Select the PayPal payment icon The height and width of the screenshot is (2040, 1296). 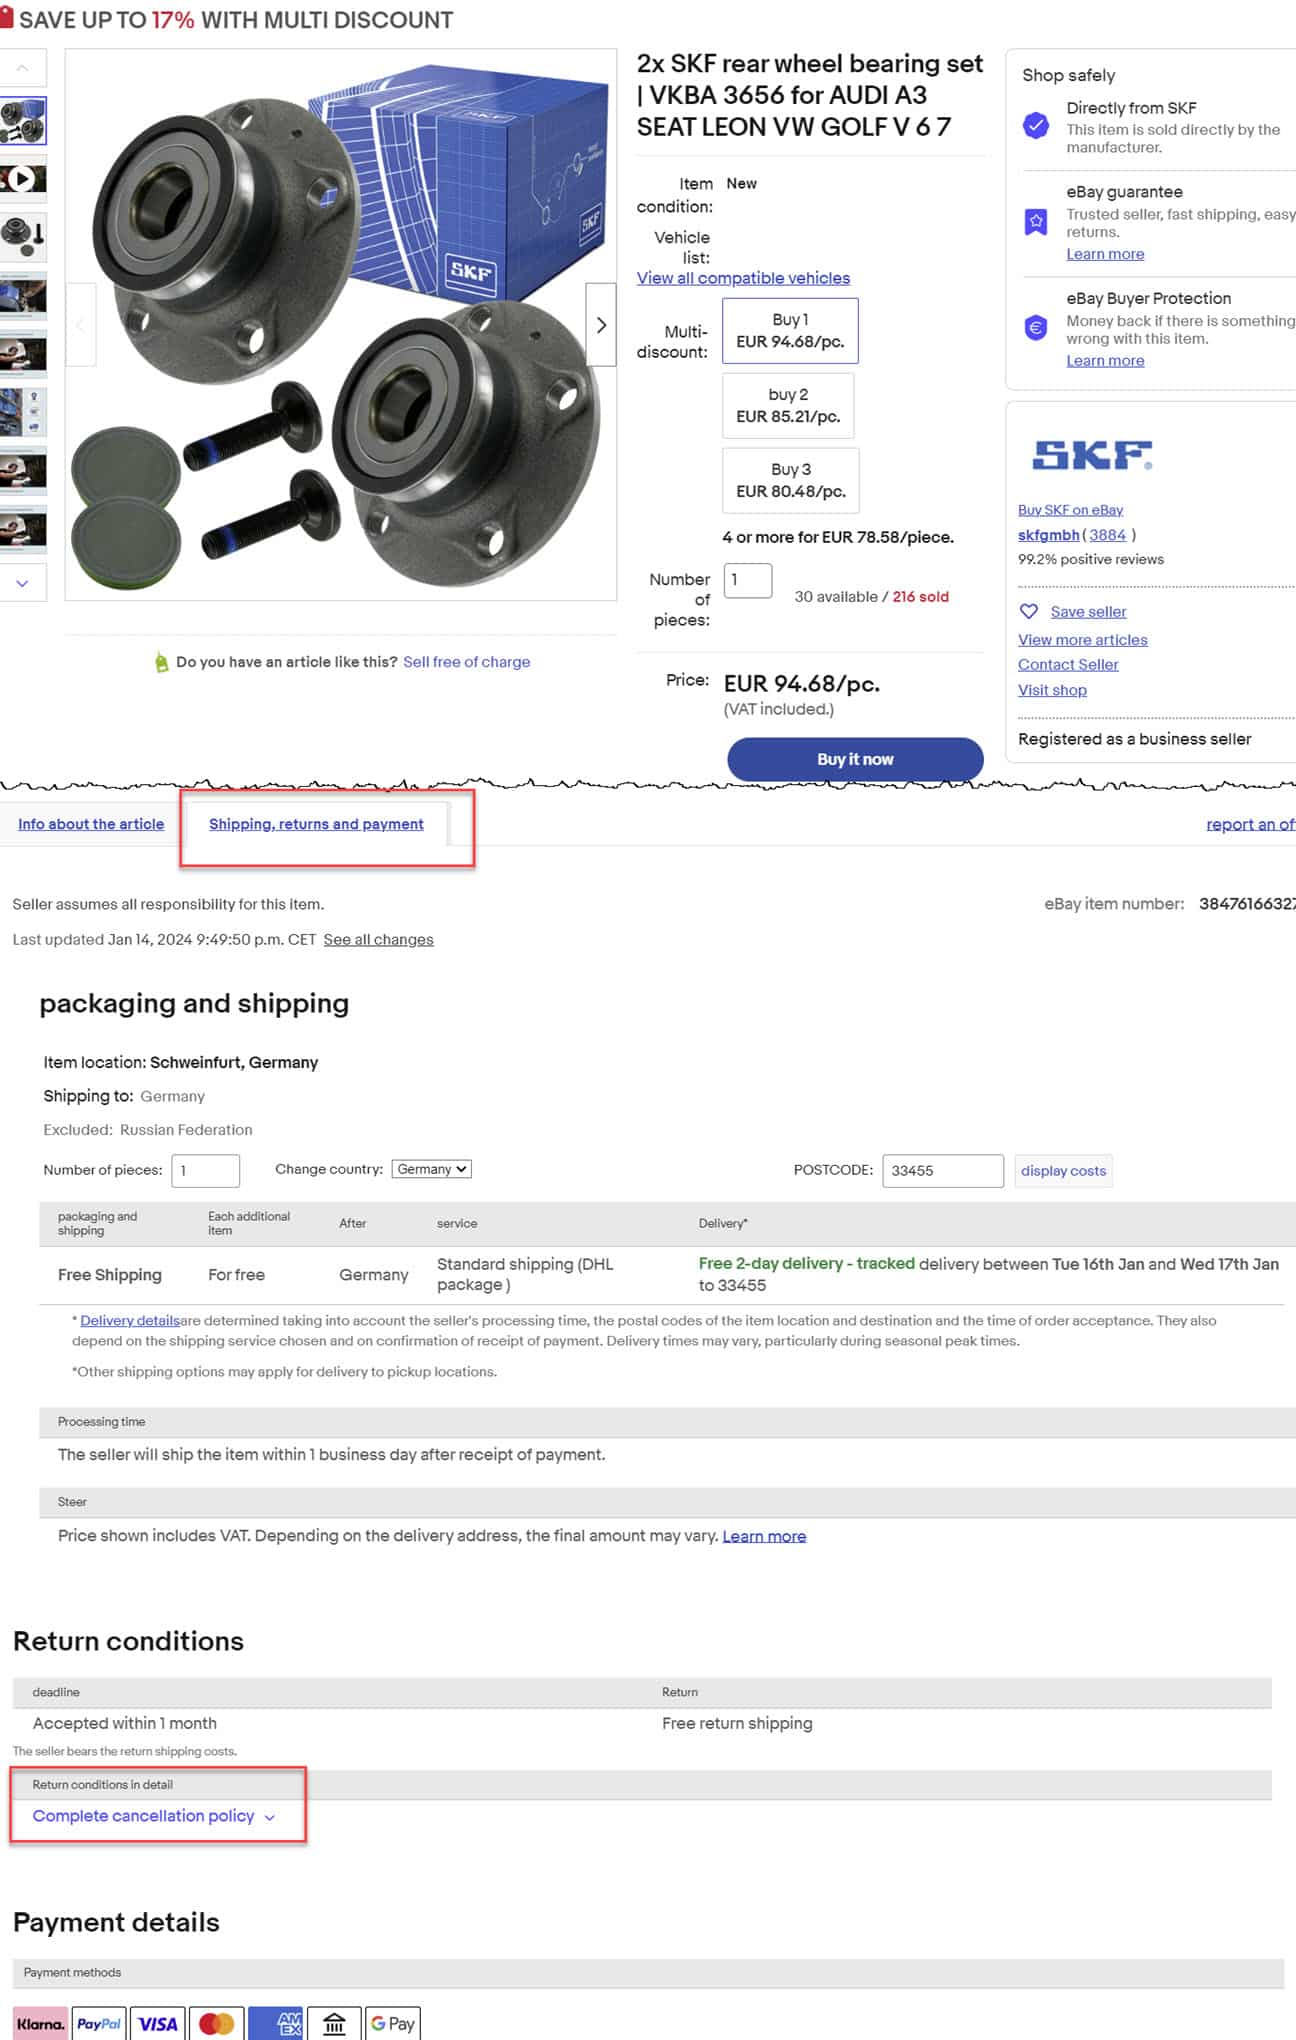pyautogui.click(x=99, y=2023)
